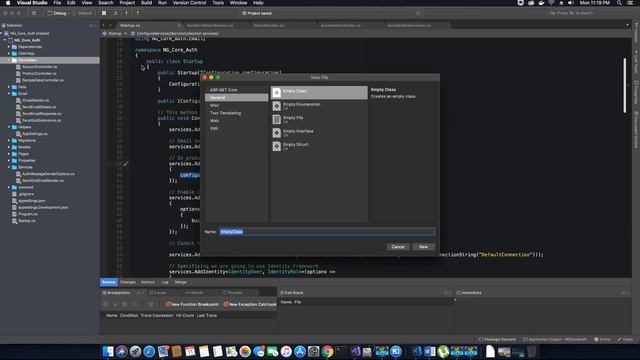
Task: Open the Tasks pad in status bar
Action: [x=625, y=340]
